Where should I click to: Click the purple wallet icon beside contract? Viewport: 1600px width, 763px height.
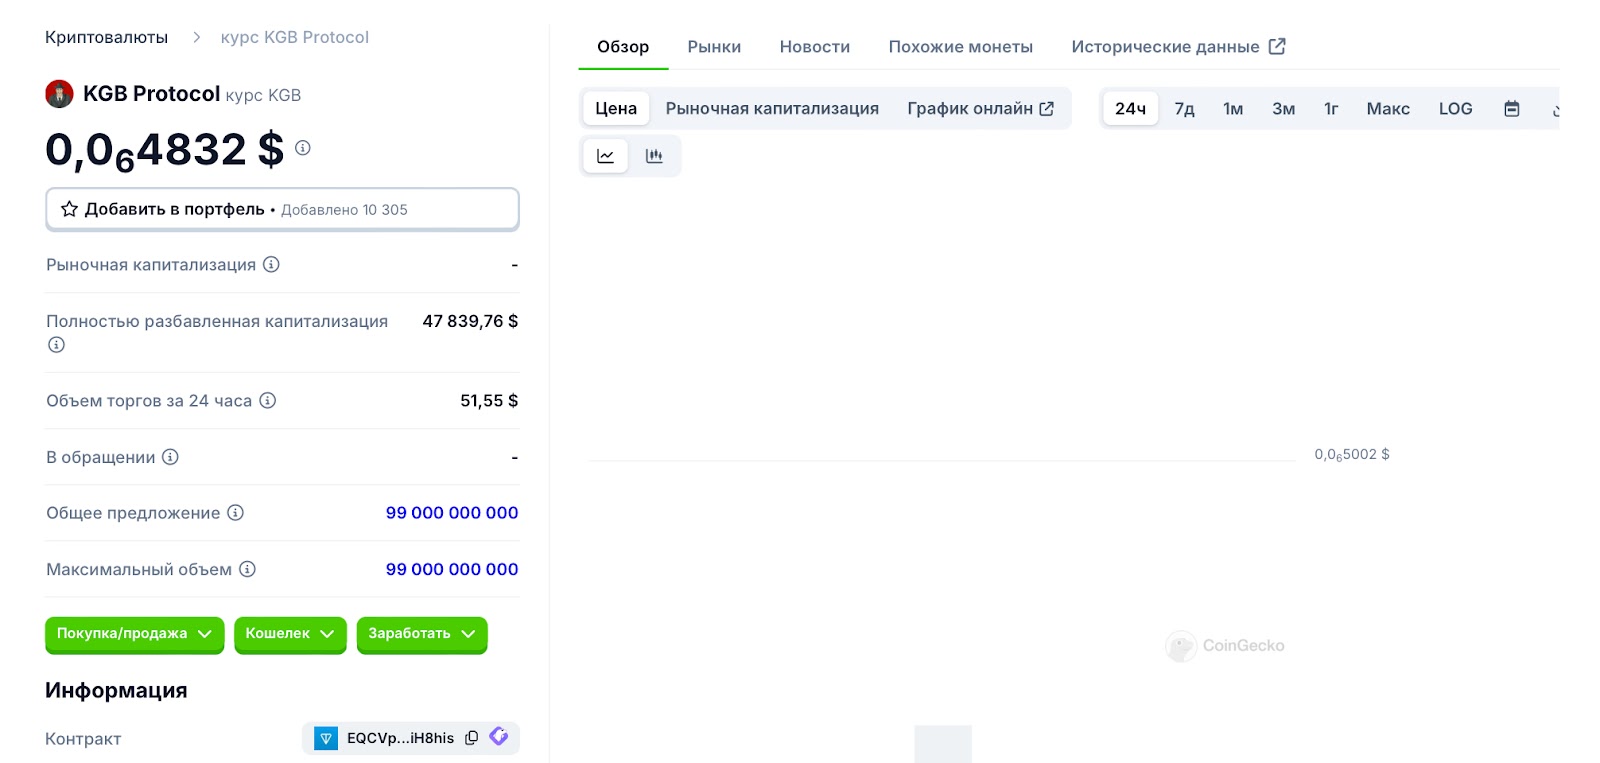tap(499, 737)
